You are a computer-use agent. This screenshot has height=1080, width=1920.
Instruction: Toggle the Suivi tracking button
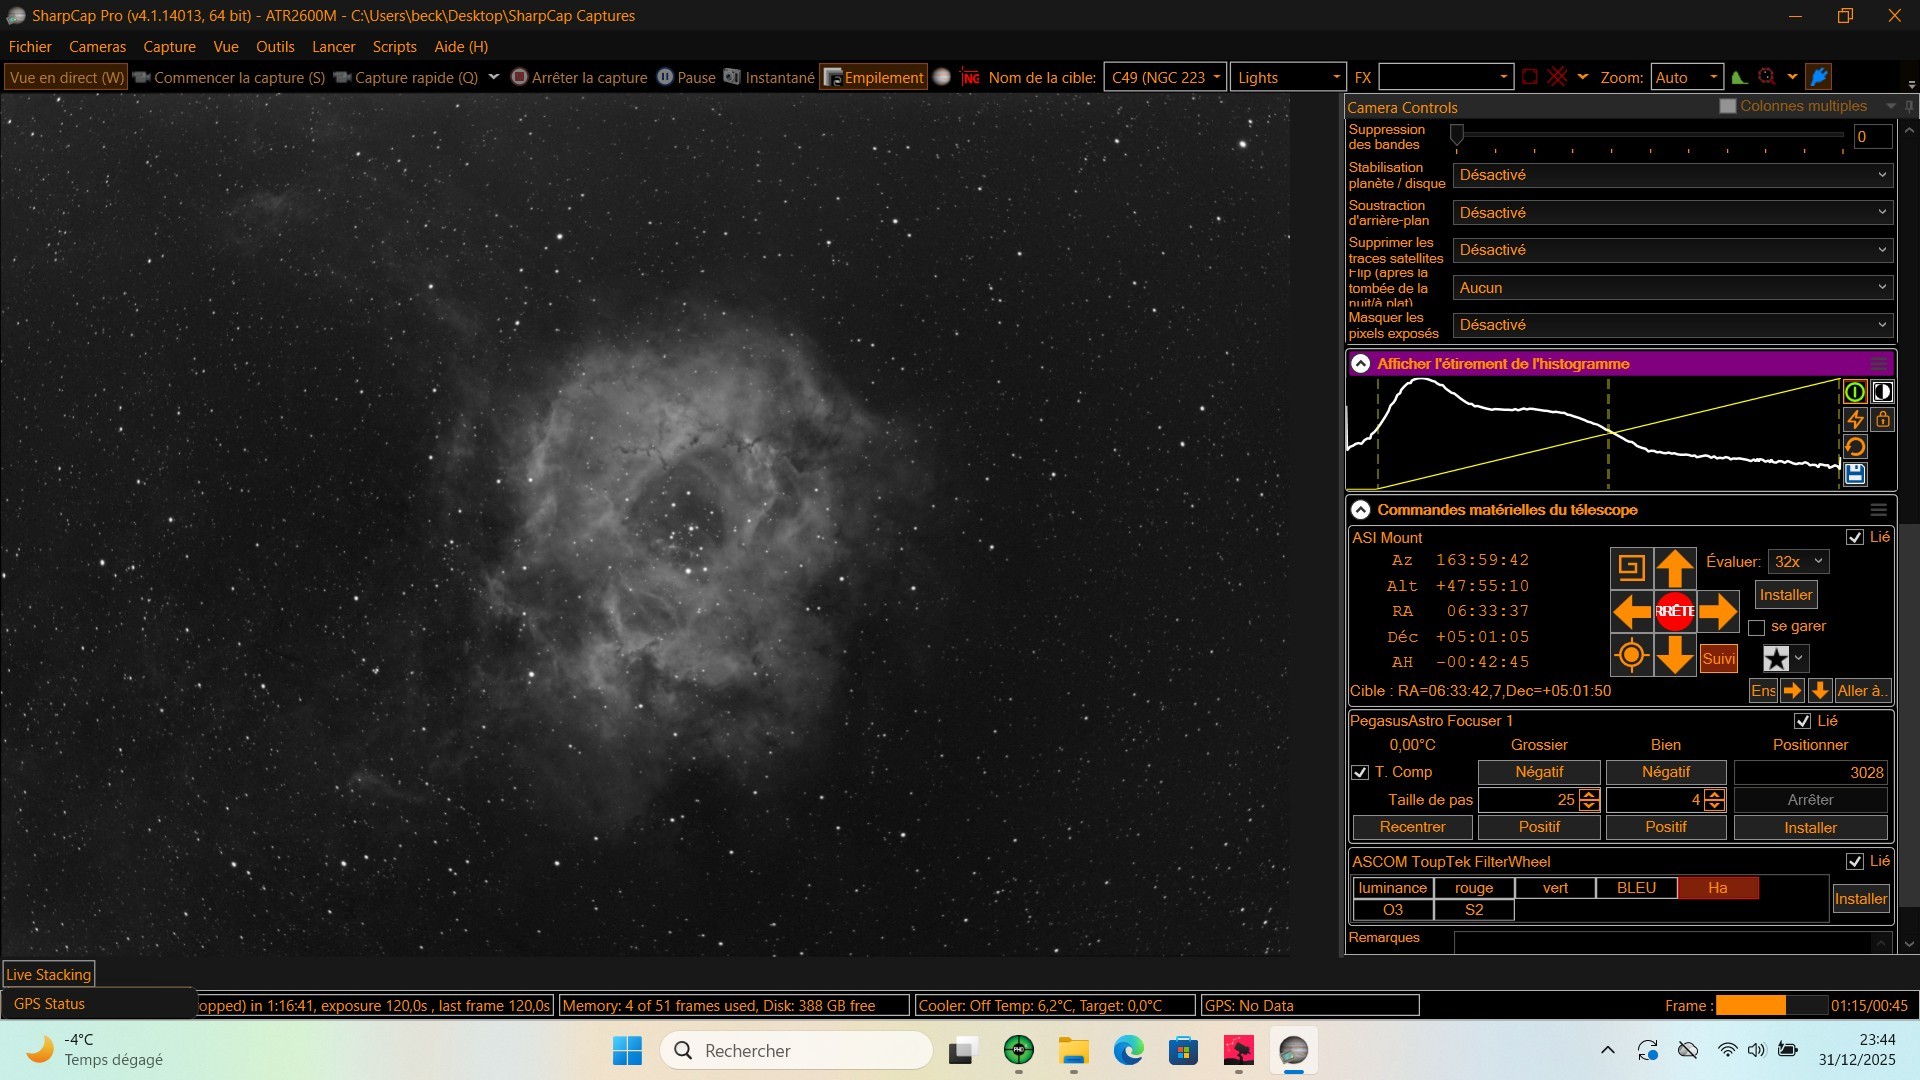pyautogui.click(x=1718, y=658)
